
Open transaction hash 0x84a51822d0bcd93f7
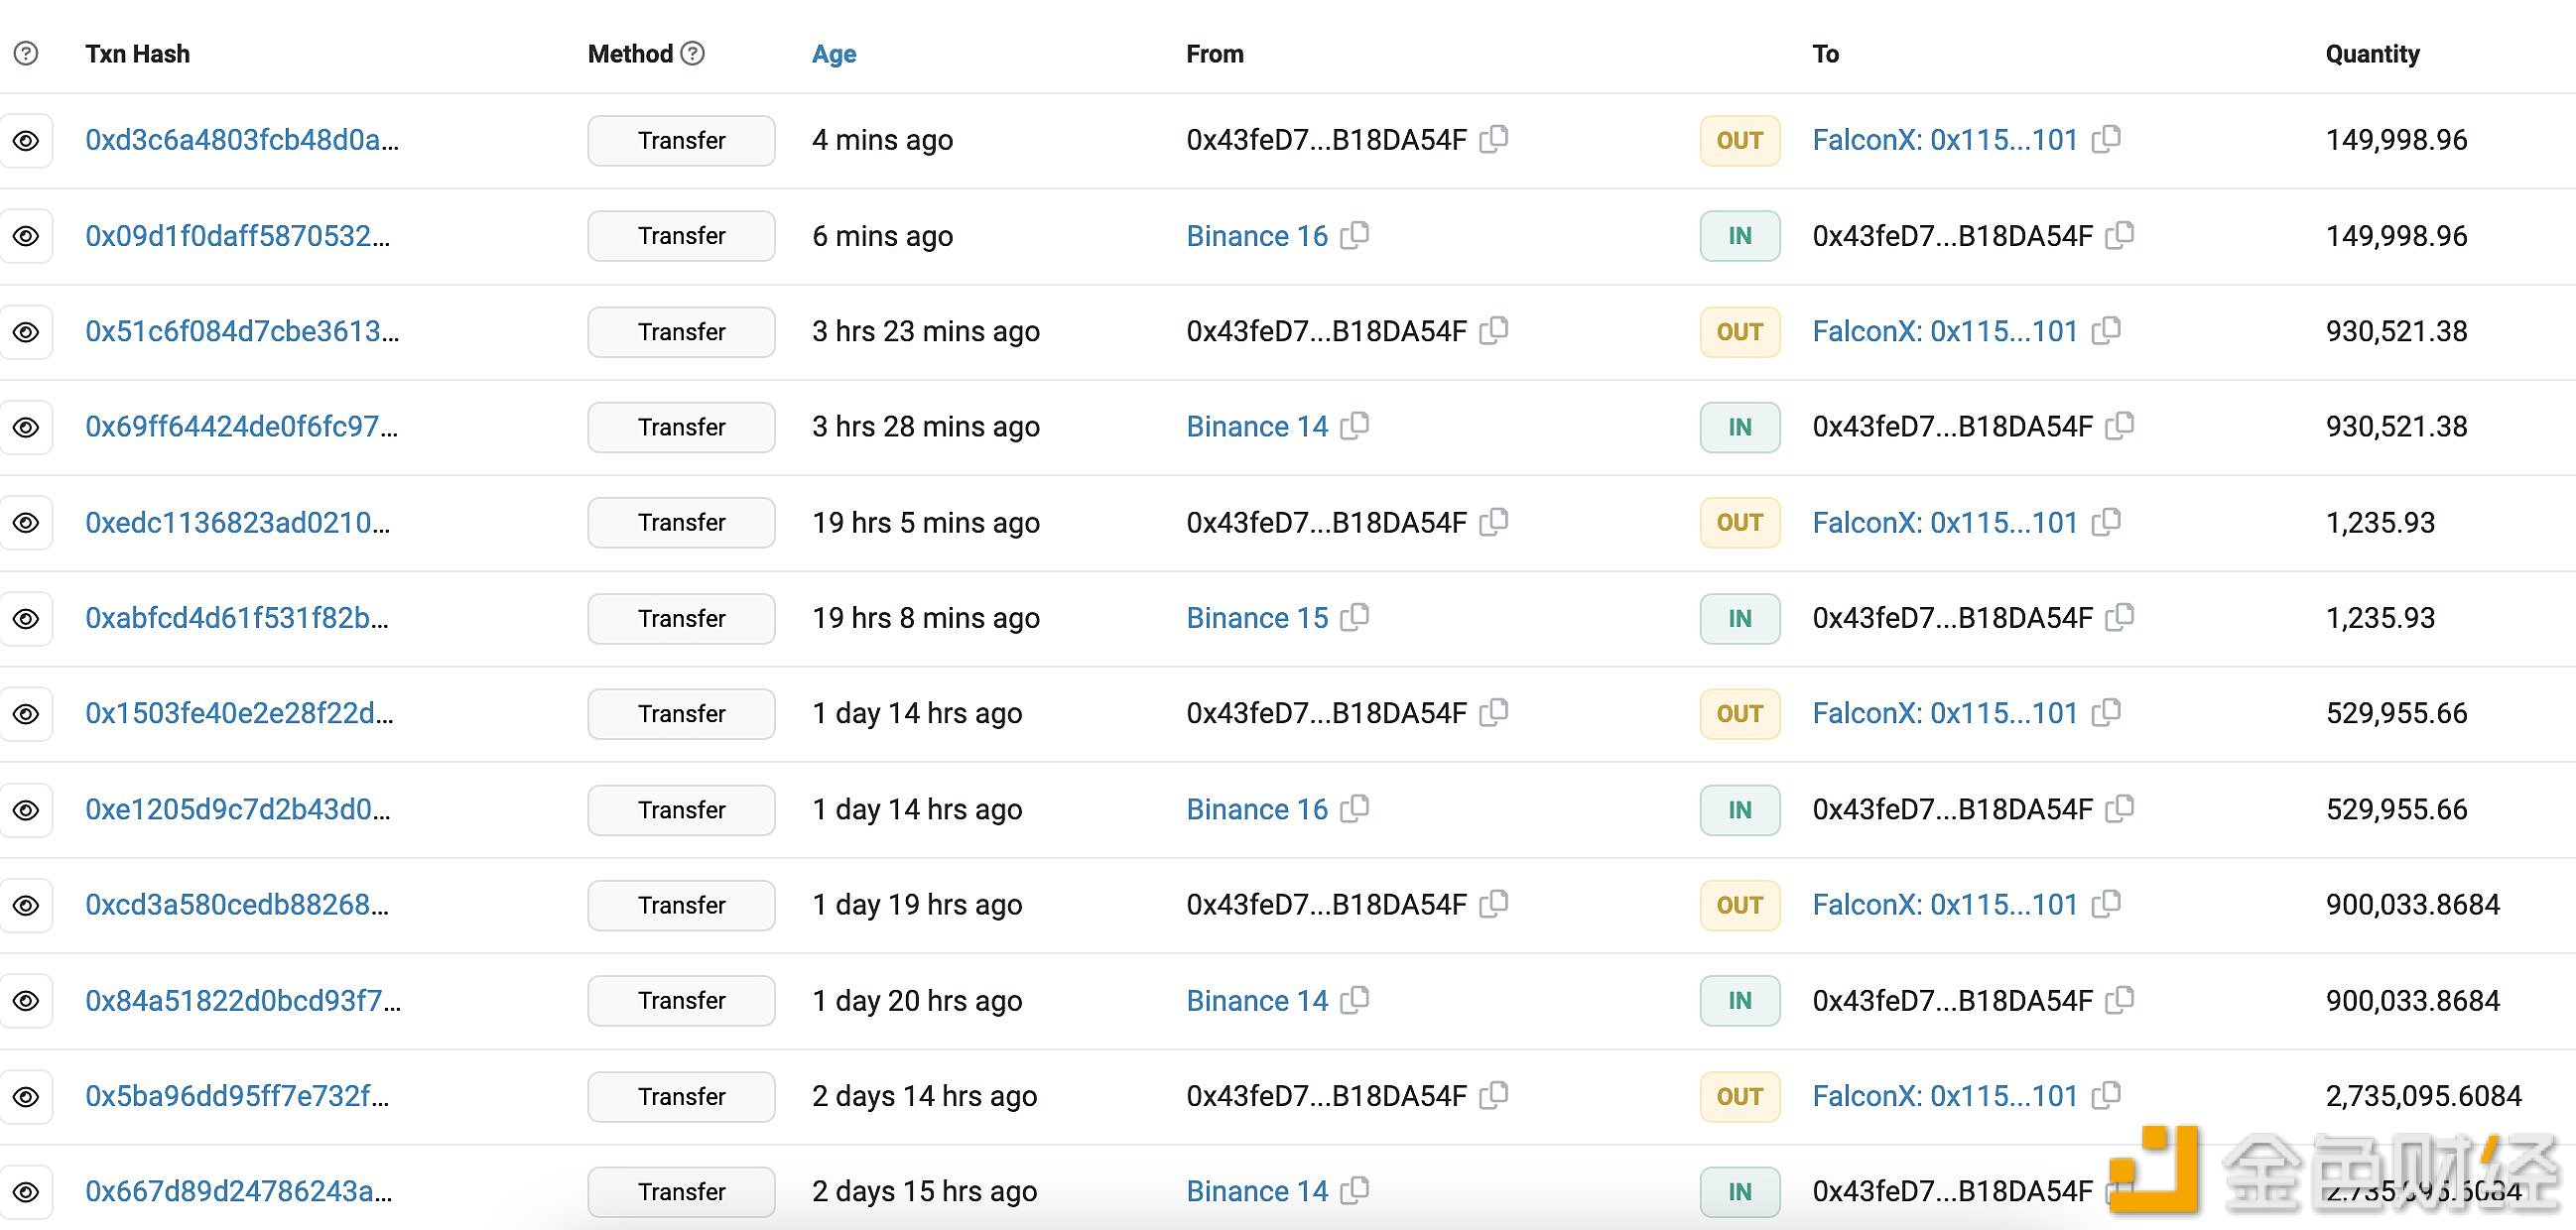243,1001
